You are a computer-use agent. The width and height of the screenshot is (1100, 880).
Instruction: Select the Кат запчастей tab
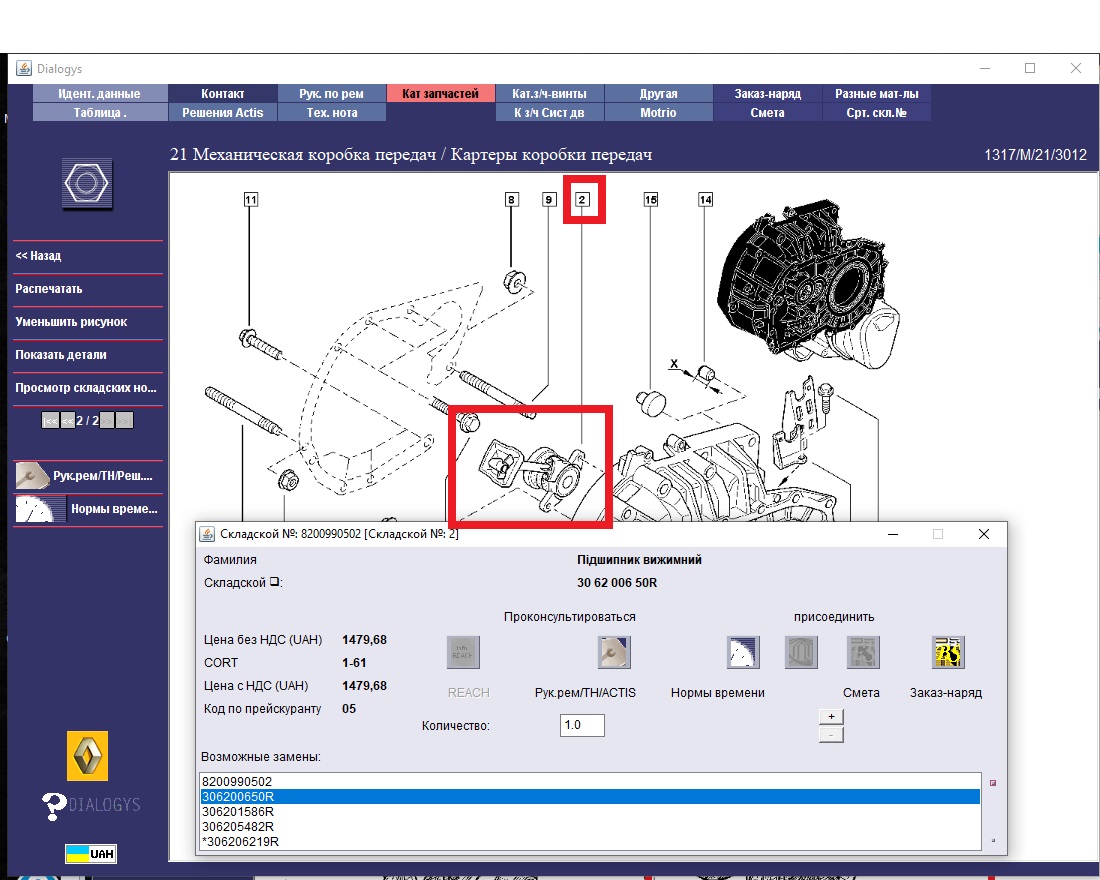pos(441,93)
